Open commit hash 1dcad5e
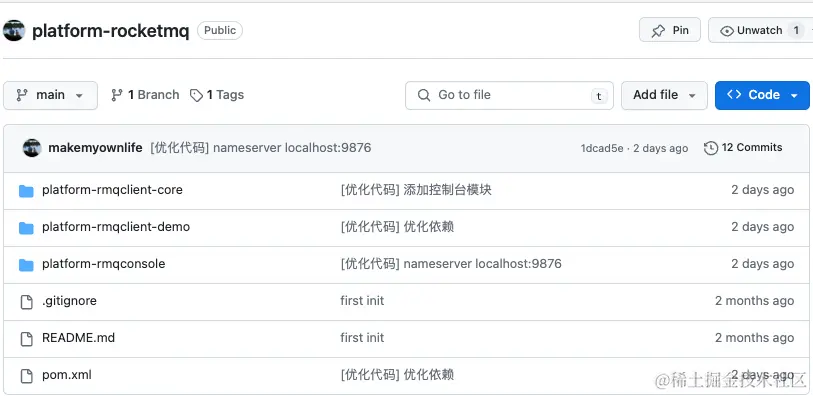Viewport: 813px width, 396px height. [x=602, y=148]
